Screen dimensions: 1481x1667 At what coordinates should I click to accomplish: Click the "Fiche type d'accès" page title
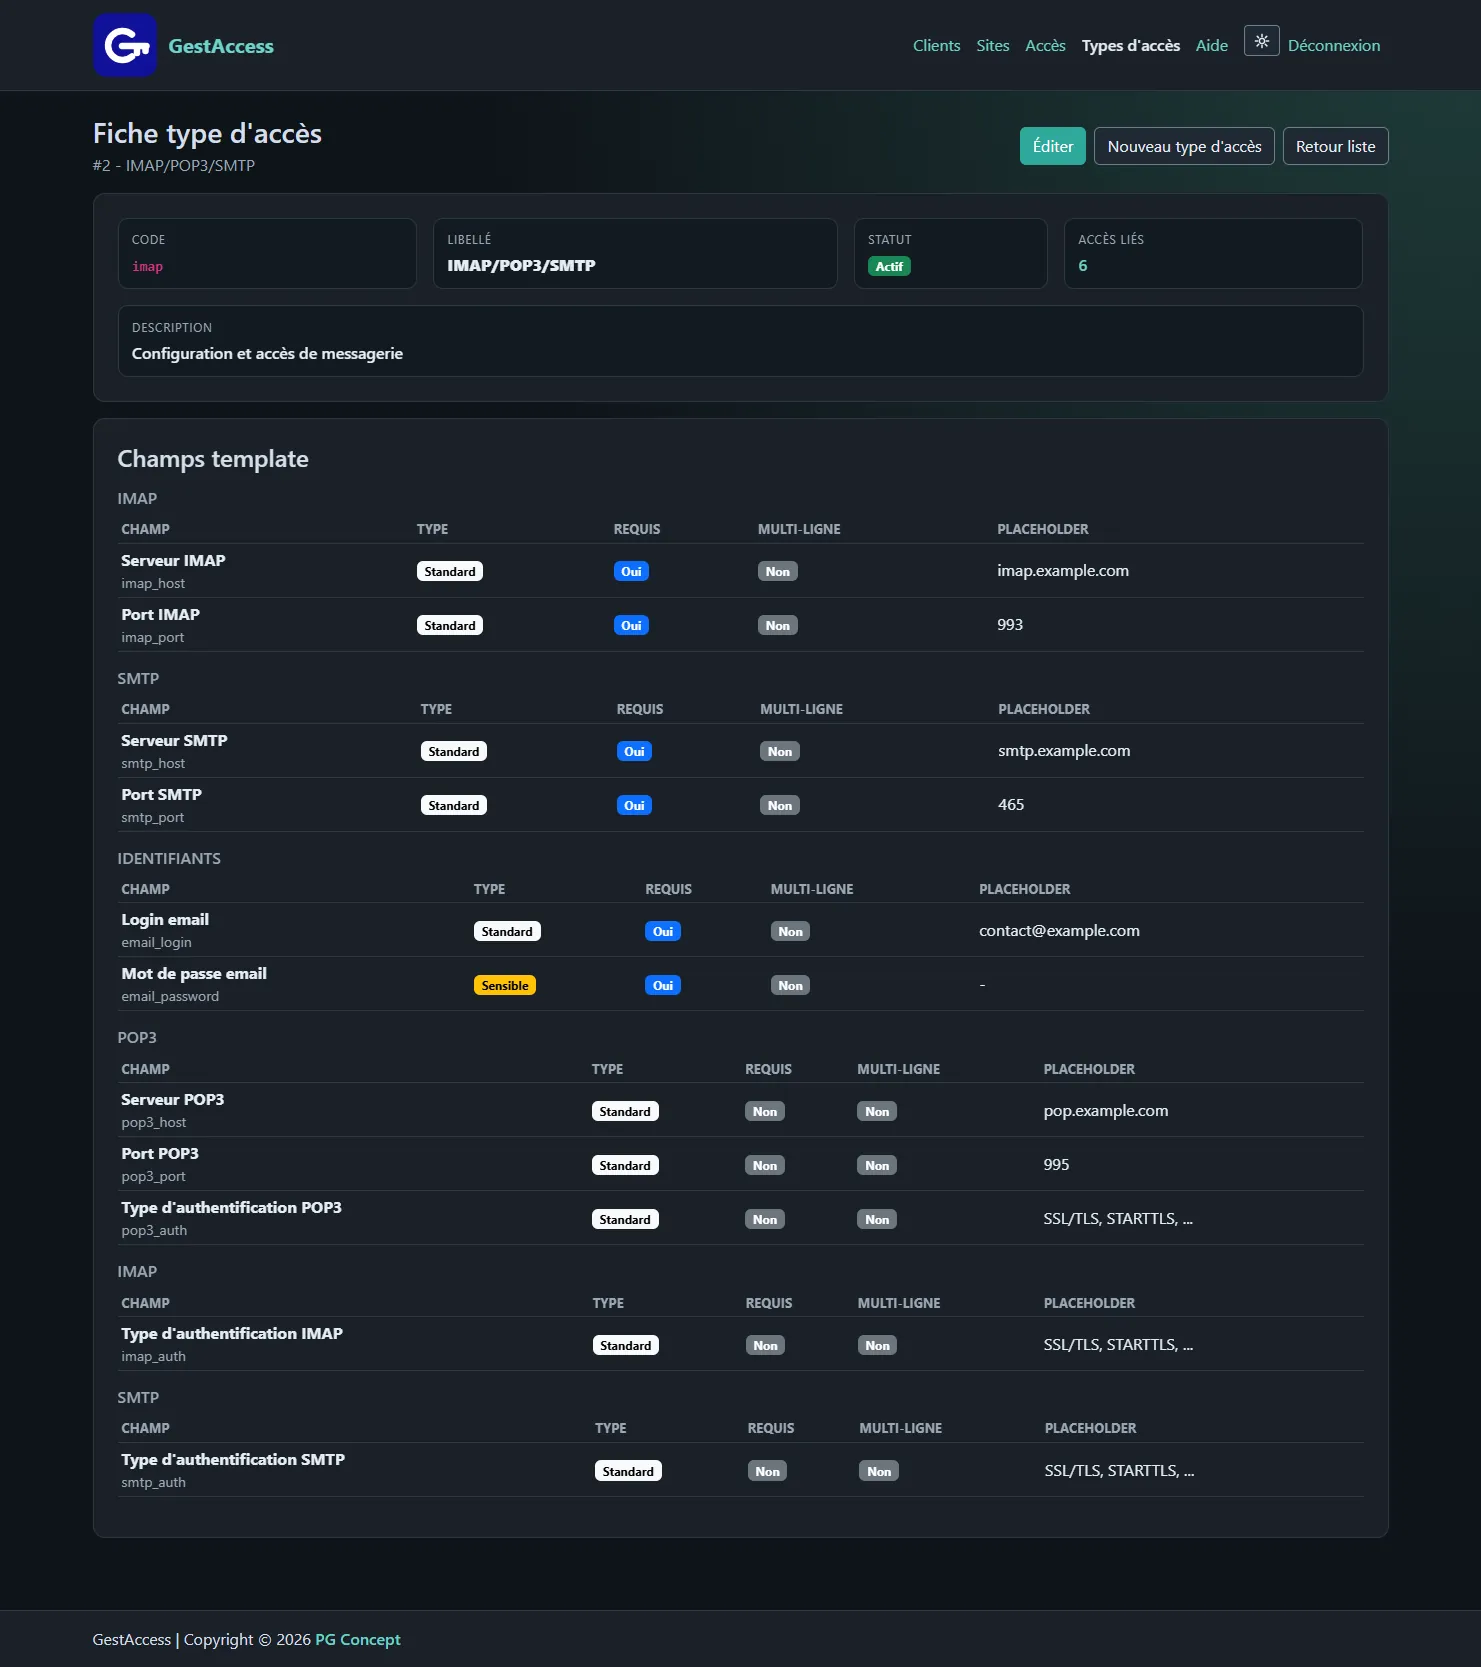(207, 134)
